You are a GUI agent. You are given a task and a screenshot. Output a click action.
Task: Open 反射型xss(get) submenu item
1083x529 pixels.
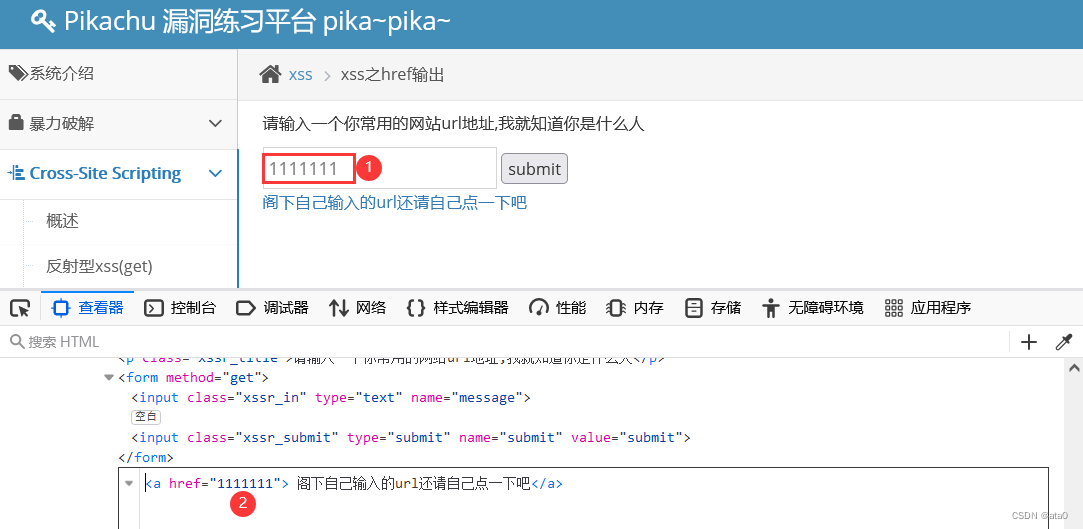pos(99,266)
